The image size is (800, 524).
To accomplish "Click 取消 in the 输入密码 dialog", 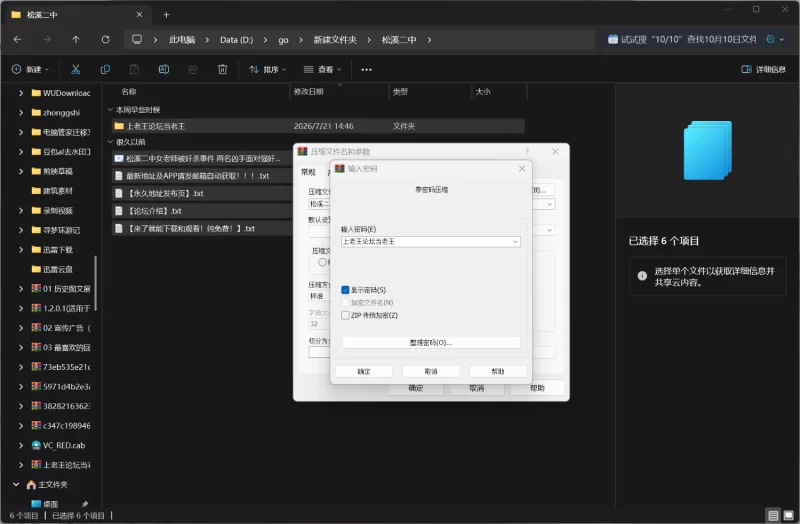I will 431,371.
